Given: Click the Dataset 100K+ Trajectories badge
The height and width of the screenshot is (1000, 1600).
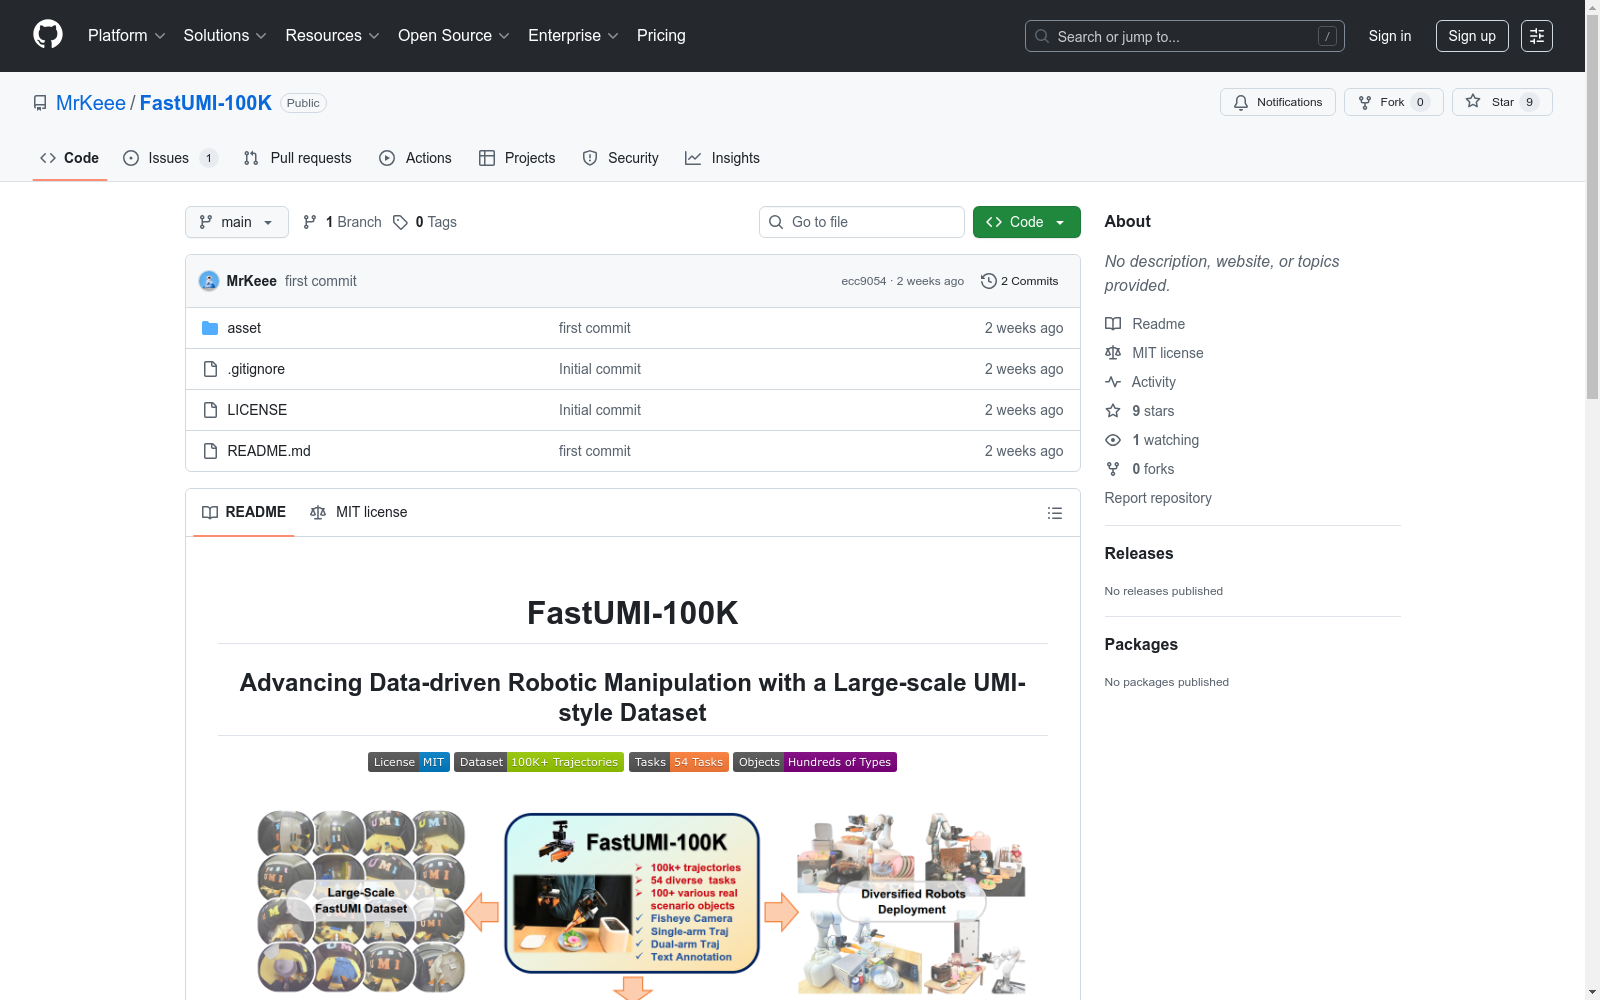Looking at the screenshot, I should coord(539,762).
